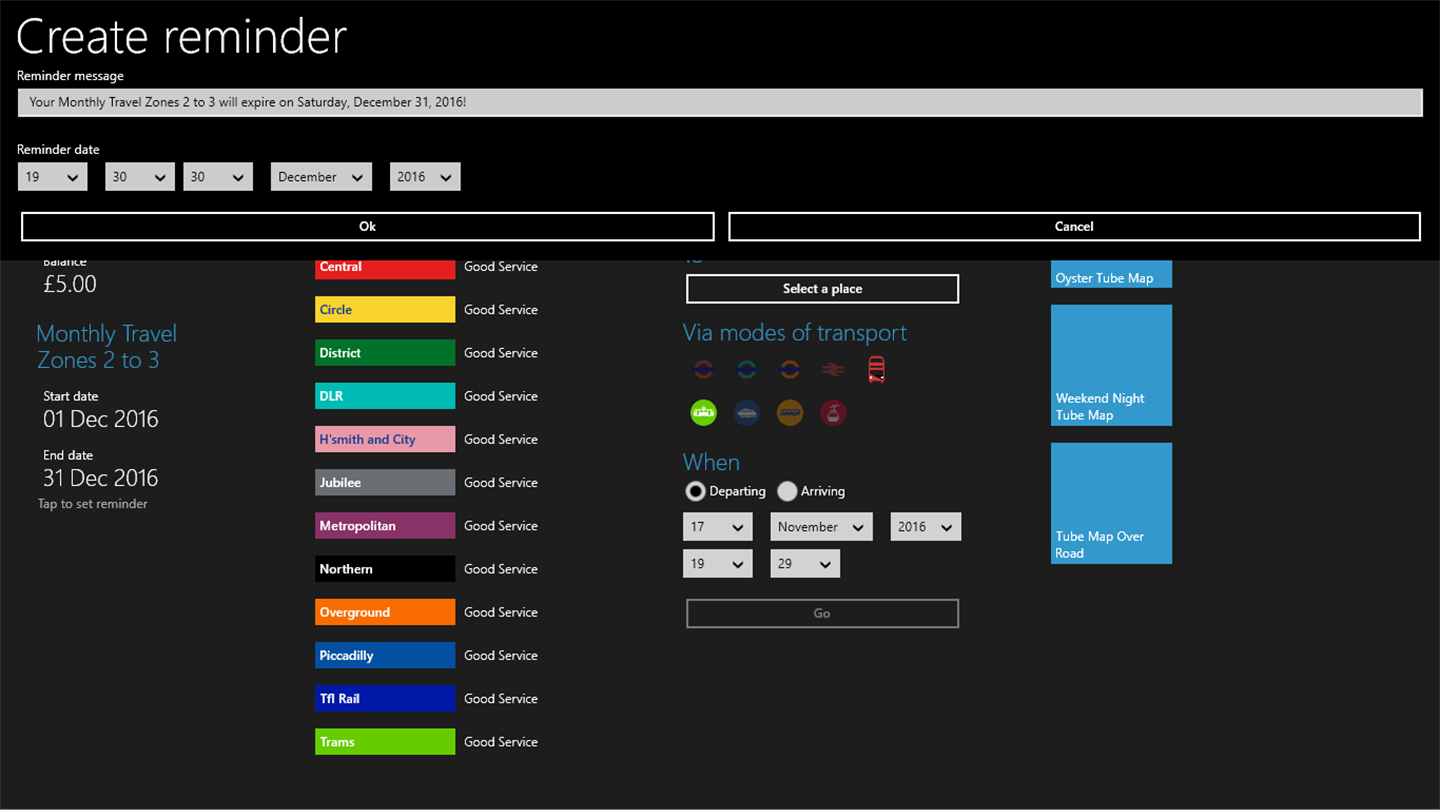Click the end date 31 Dec 2016
The height and width of the screenshot is (810, 1440).
(101, 478)
